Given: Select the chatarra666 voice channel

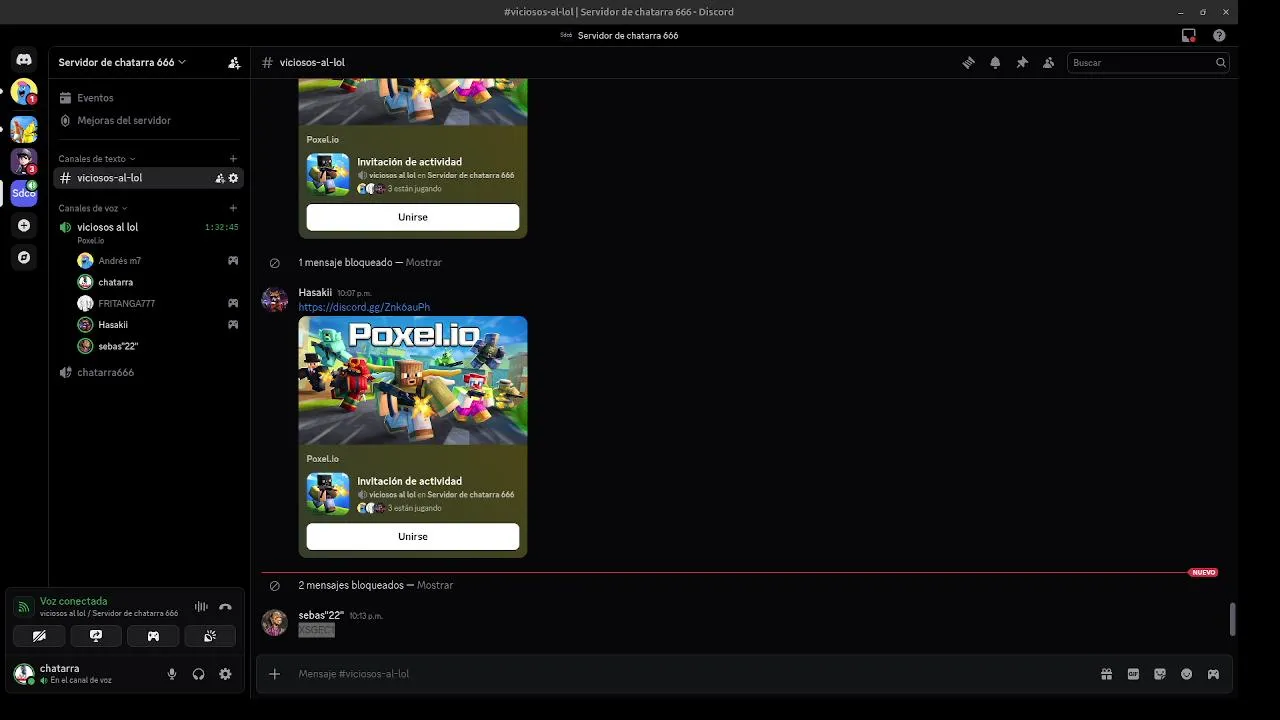Looking at the screenshot, I should click(x=148, y=372).
